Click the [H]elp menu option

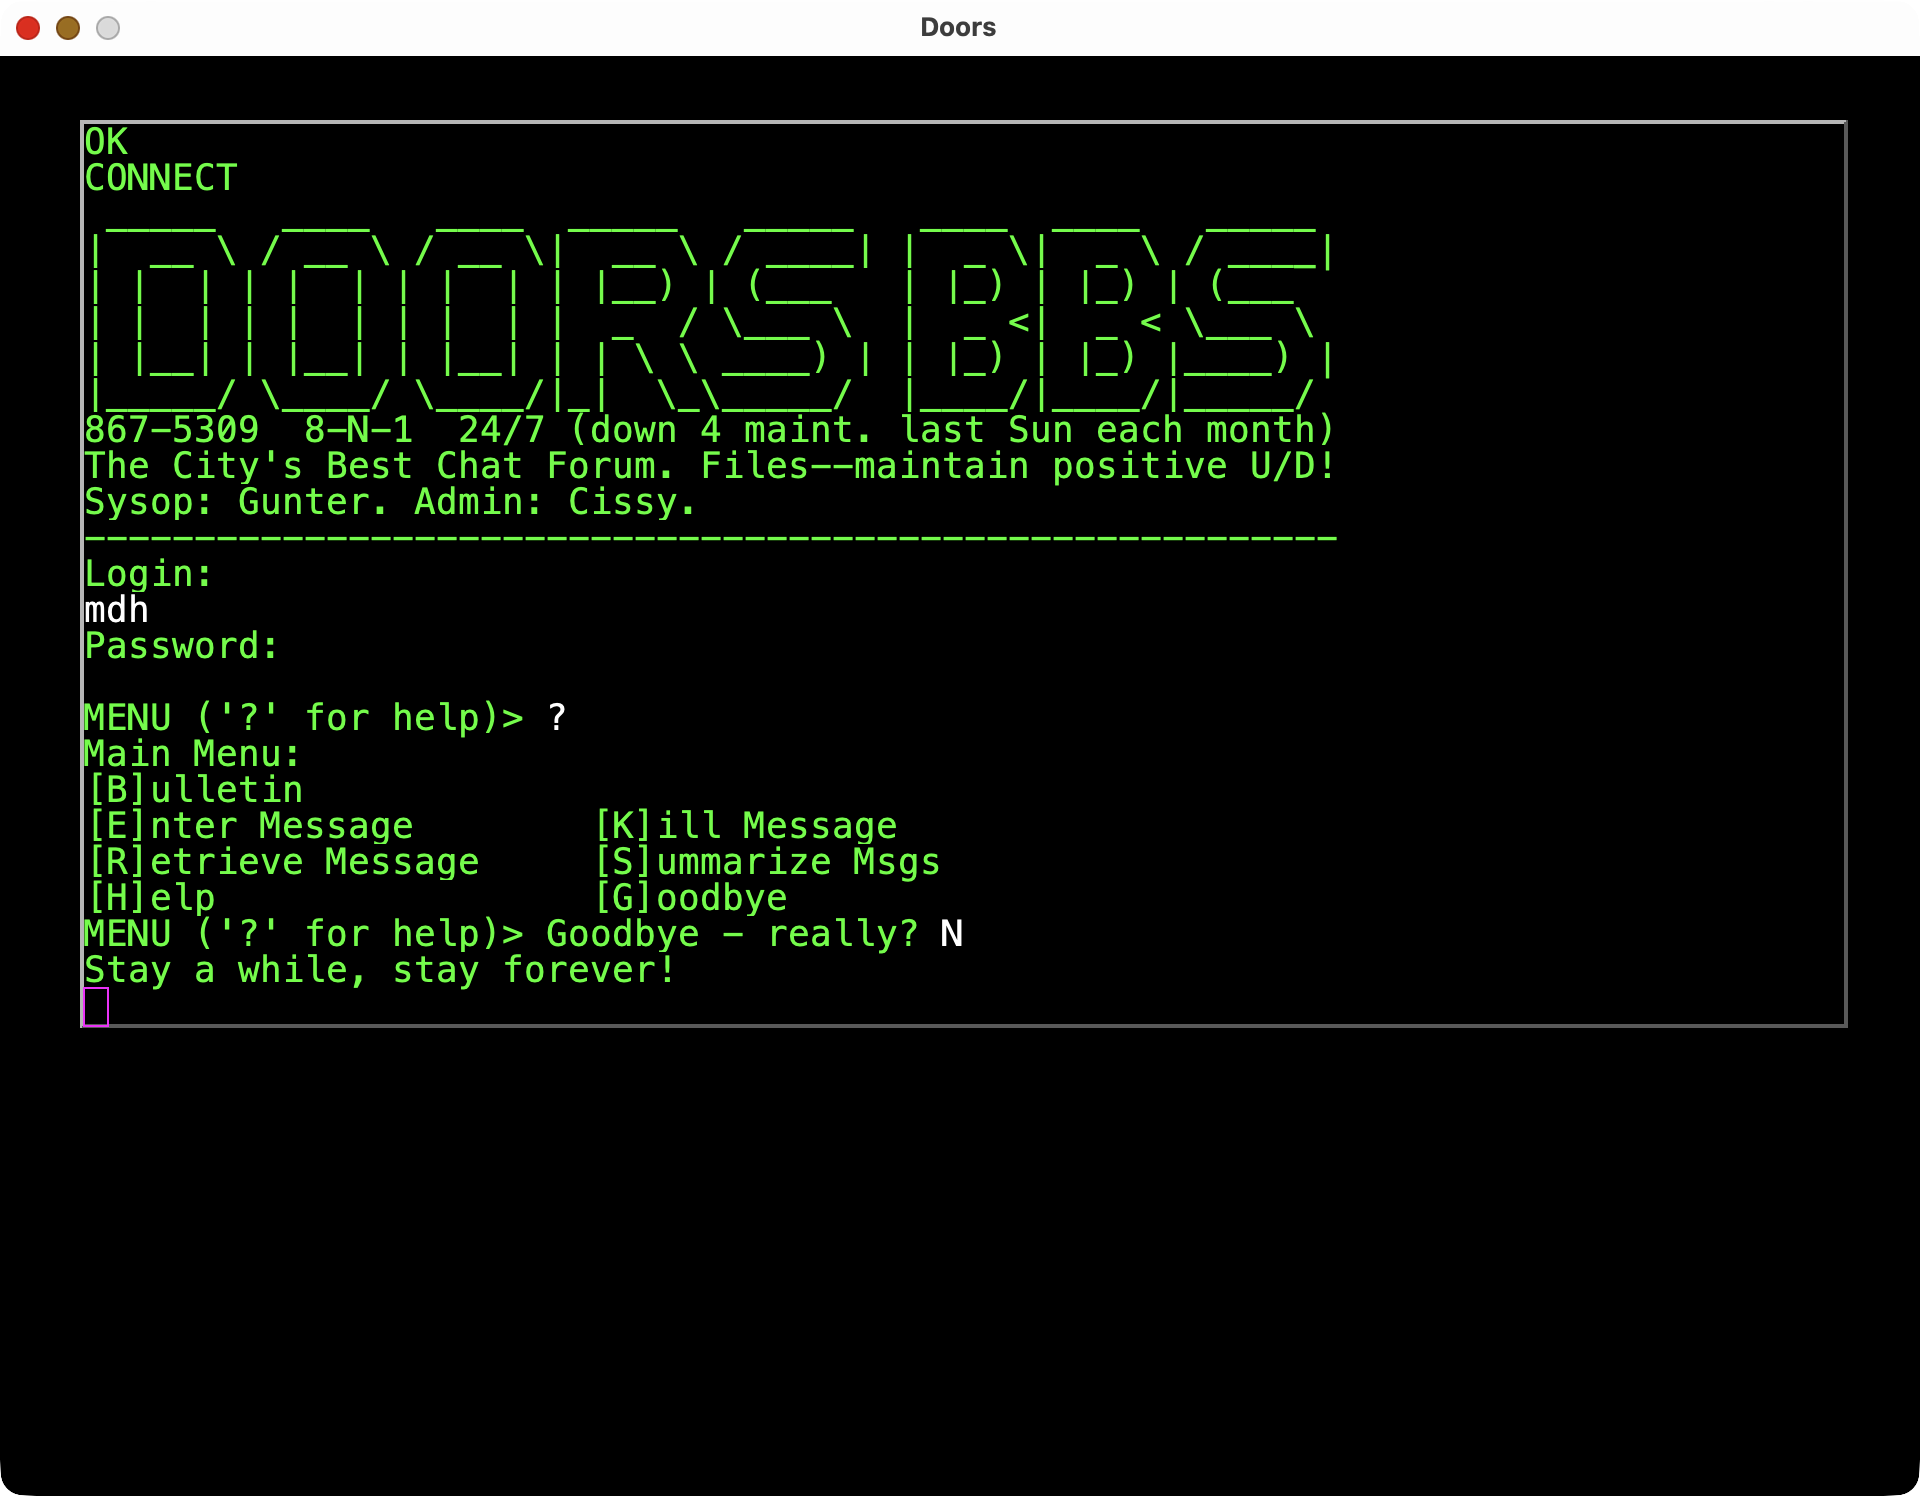pyautogui.click(x=151, y=898)
